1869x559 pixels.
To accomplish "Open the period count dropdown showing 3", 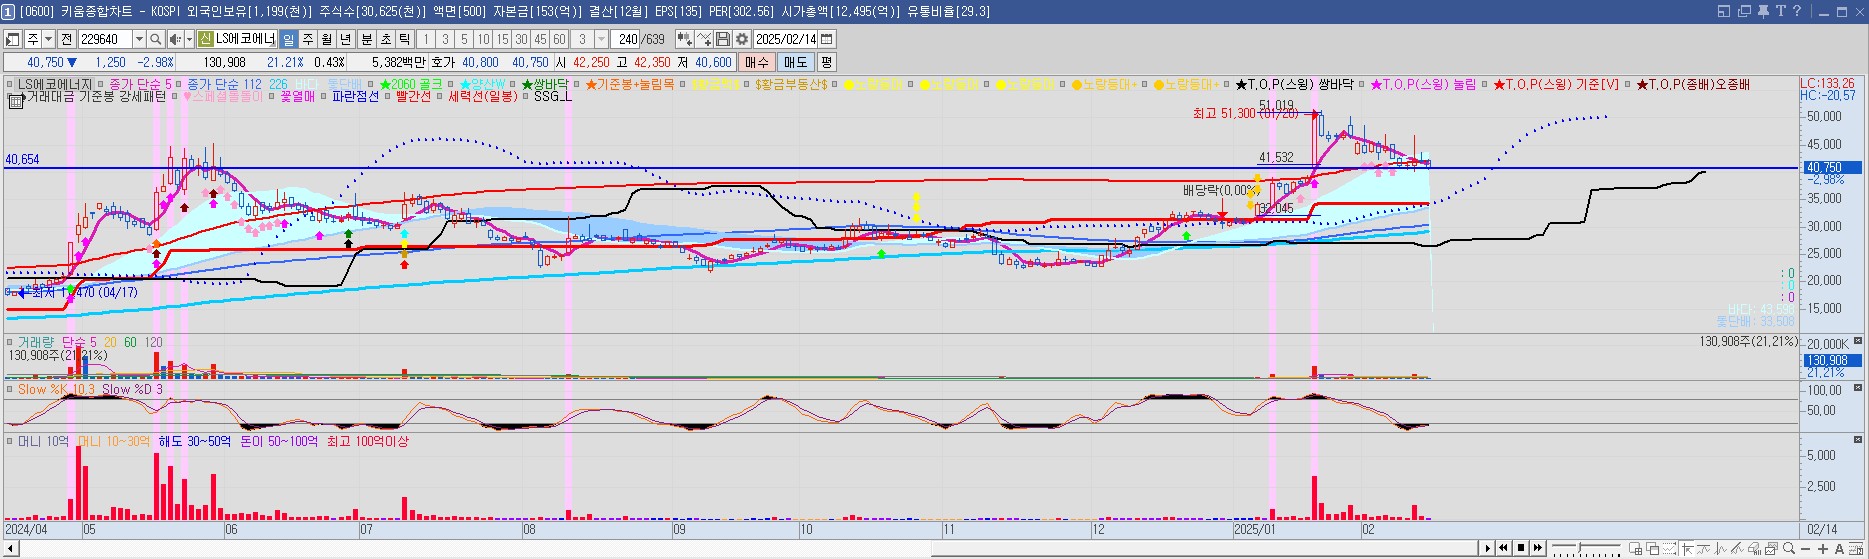I will 601,39.
